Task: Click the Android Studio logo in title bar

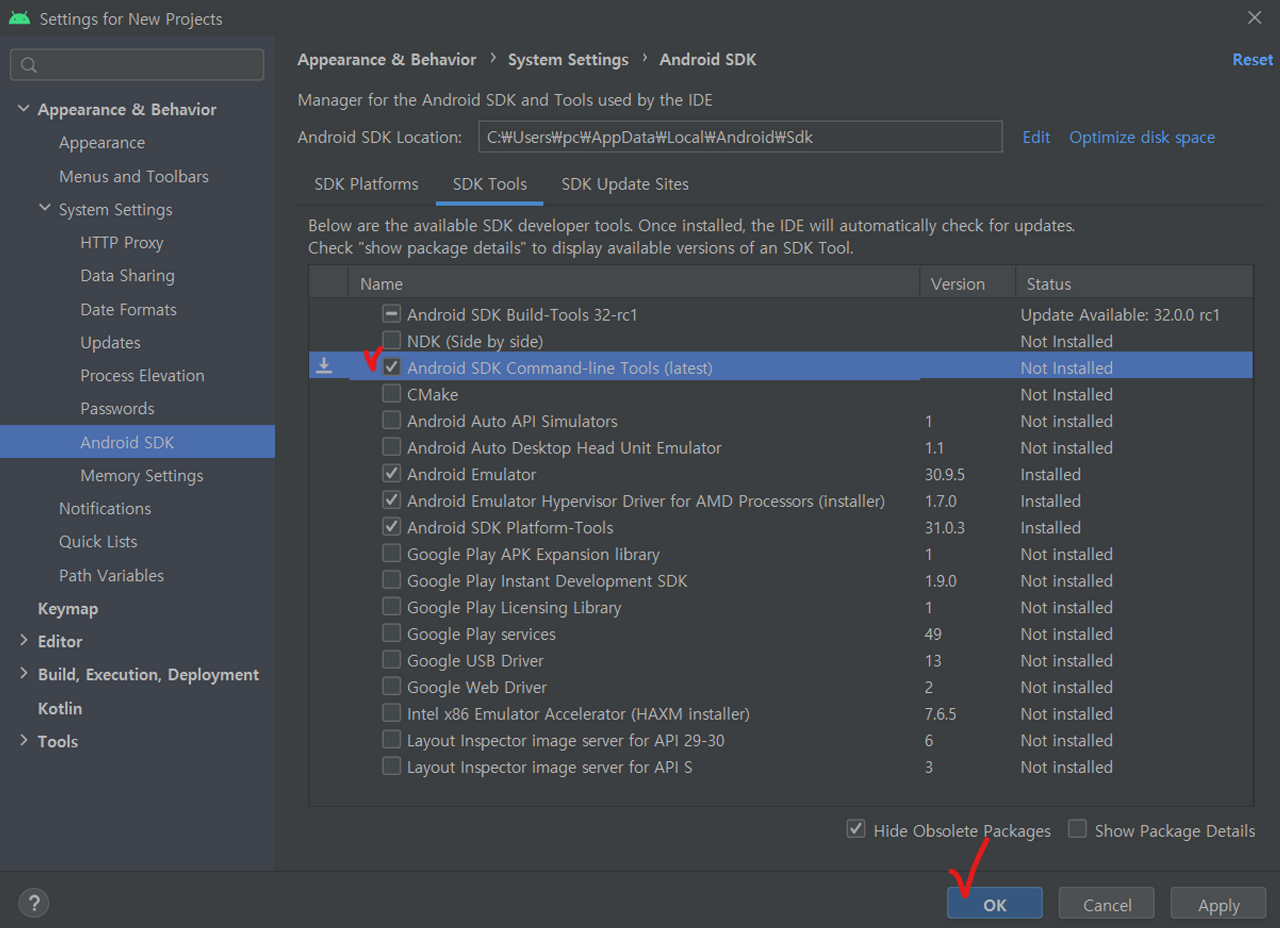Action: (x=19, y=18)
